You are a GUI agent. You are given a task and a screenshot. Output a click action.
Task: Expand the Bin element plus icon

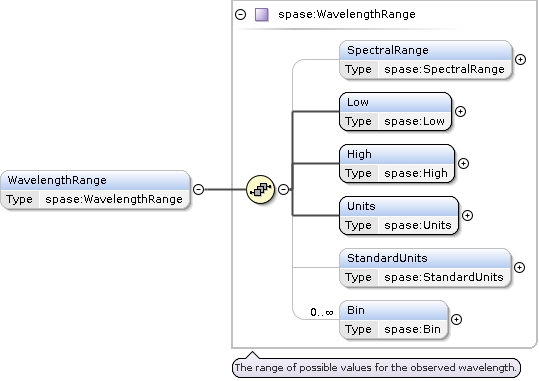[456, 319]
